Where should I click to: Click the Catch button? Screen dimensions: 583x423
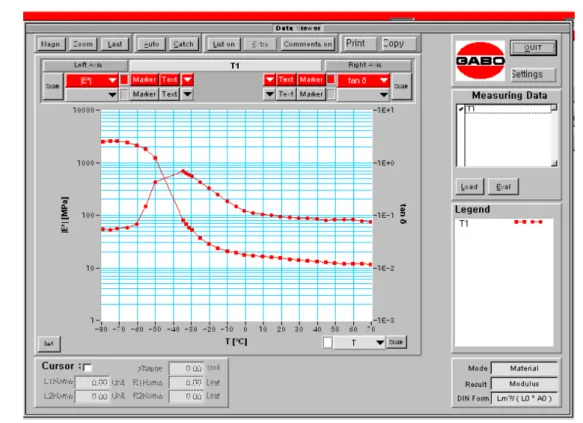[x=183, y=44]
